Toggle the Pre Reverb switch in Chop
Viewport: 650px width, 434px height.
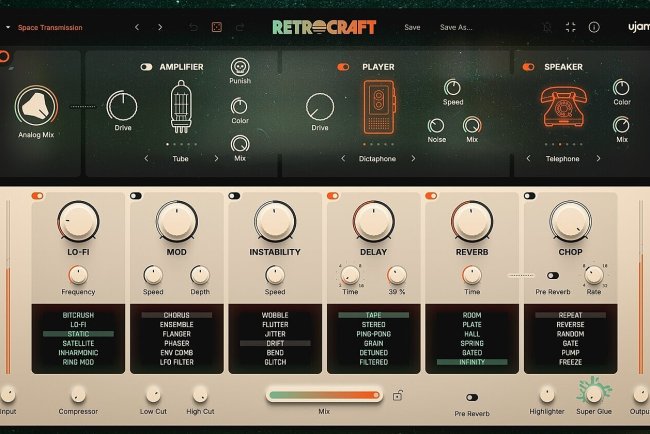pyautogui.click(x=553, y=275)
